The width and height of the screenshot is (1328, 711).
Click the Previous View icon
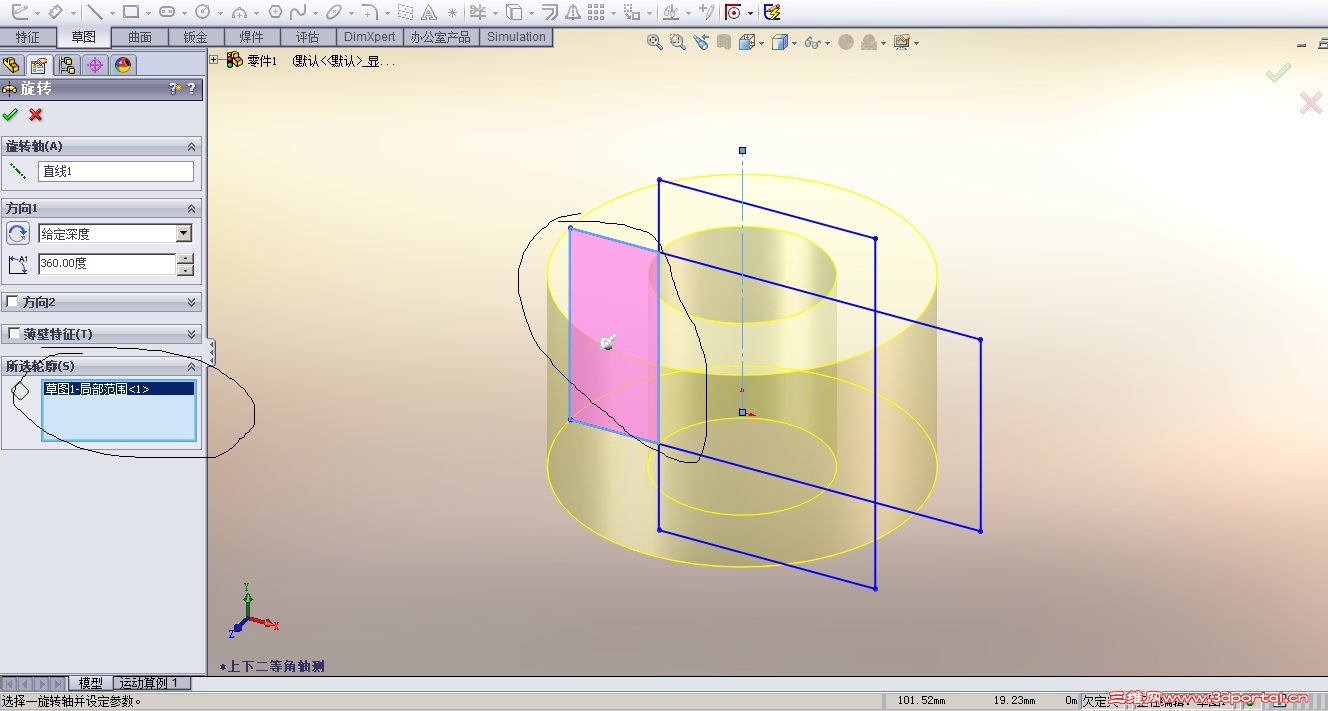point(700,42)
